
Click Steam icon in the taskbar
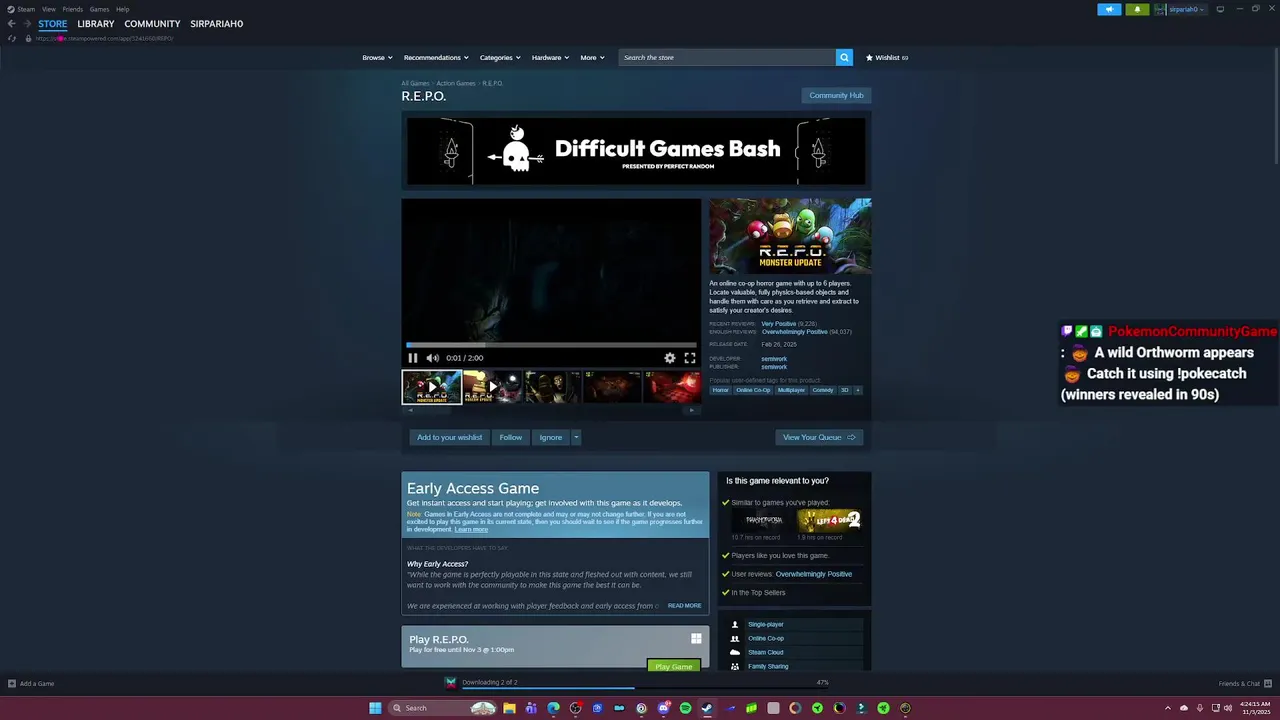(x=707, y=708)
